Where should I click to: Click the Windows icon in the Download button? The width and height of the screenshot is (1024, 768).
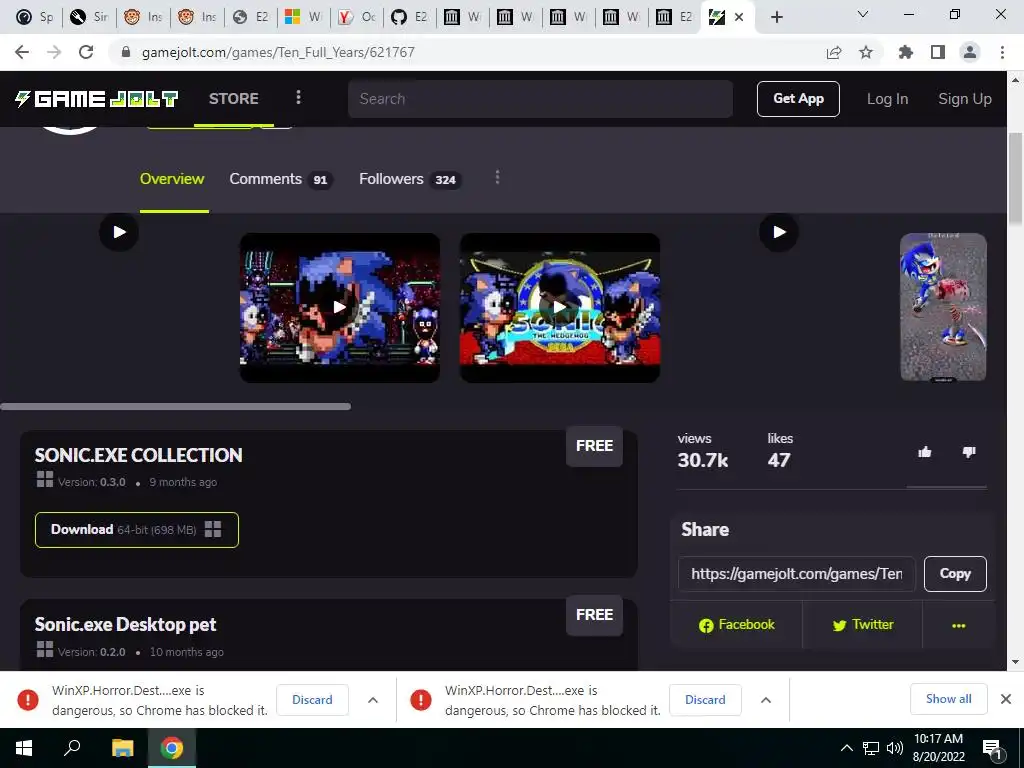[214, 530]
